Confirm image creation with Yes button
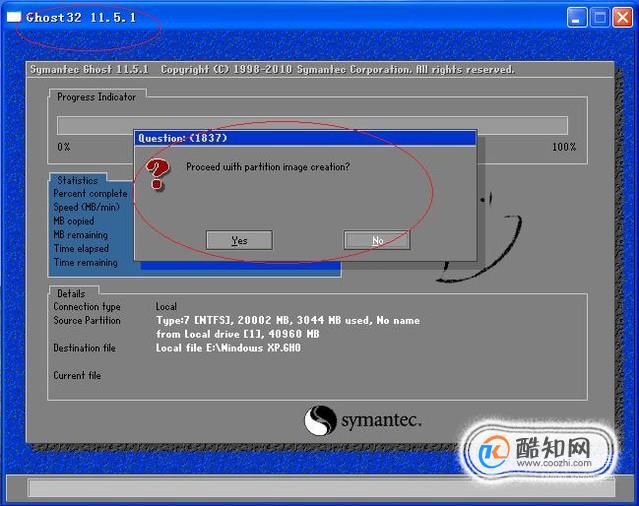The width and height of the screenshot is (639, 506). coord(239,240)
